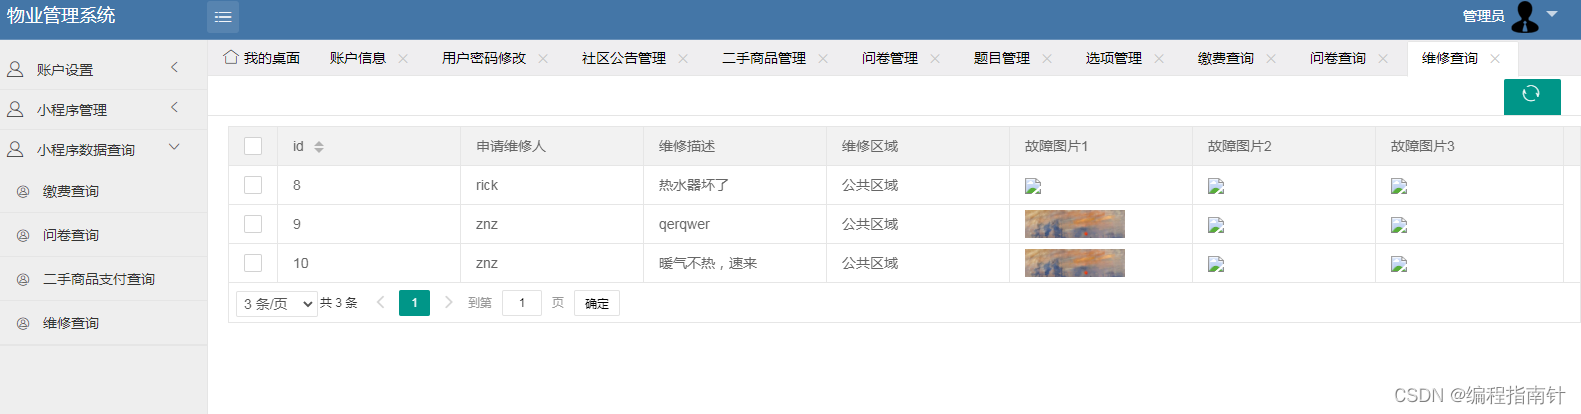Switch to the 我的桌面 tab
The width and height of the screenshot is (1581, 414).
tap(261, 58)
